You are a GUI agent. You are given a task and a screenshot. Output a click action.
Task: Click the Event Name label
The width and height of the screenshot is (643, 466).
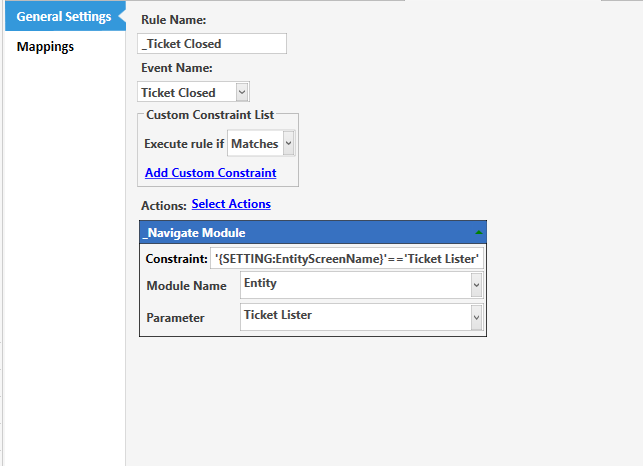click(x=177, y=68)
